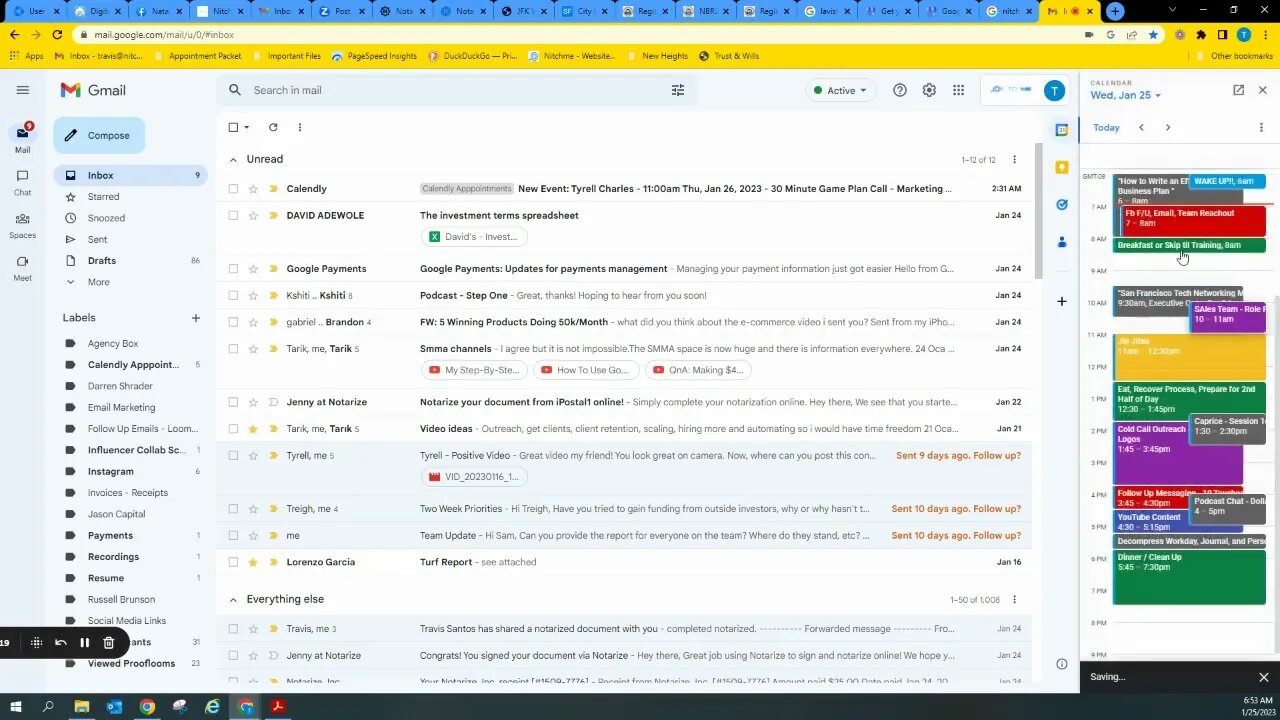Compose a new email
The image size is (1280, 720).
pyautogui.click(x=99, y=135)
